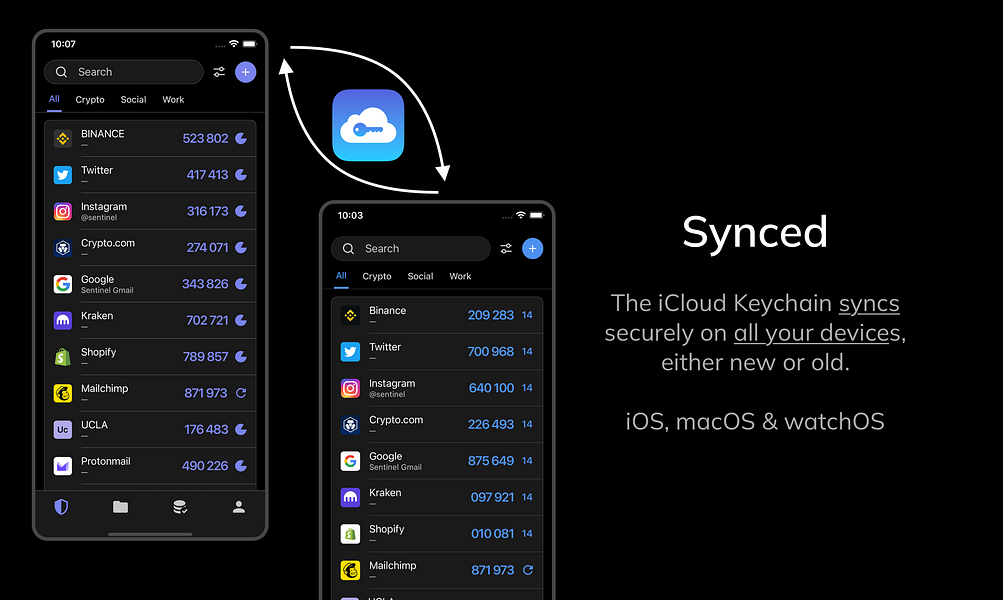The width and height of the screenshot is (1003, 600).
Task: Select the Instagram @sentinel entry logo
Action: coord(62,211)
